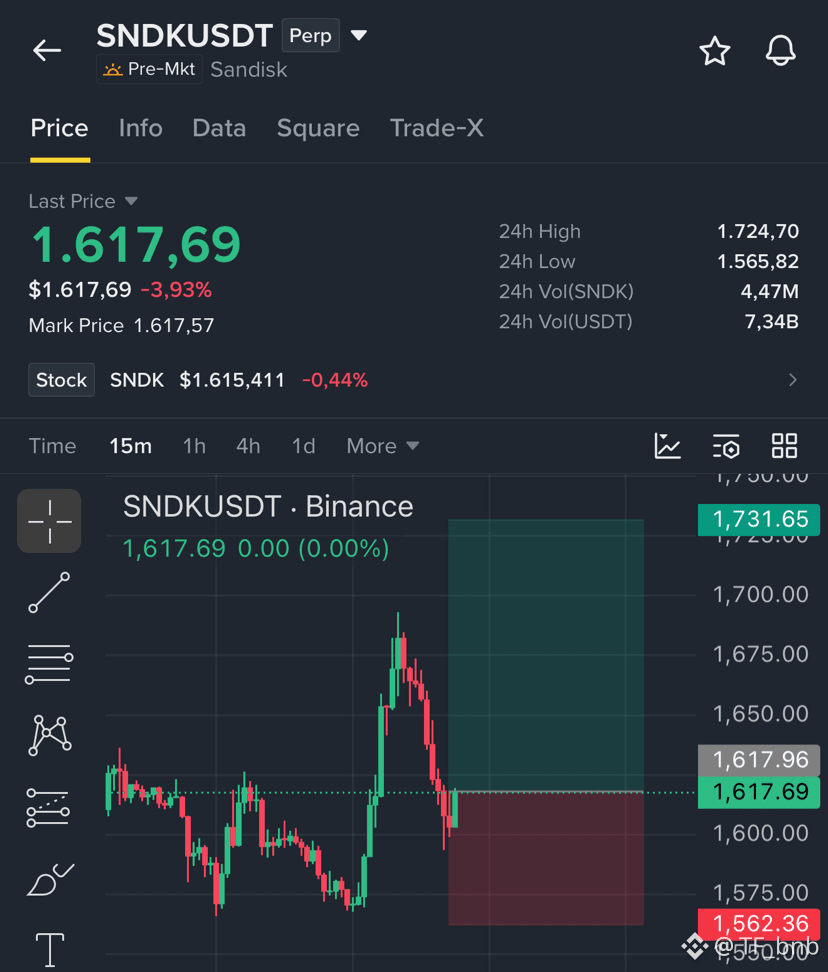Choose the 4h interval
This screenshot has width=828, height=972.
[x=248, y=446]
